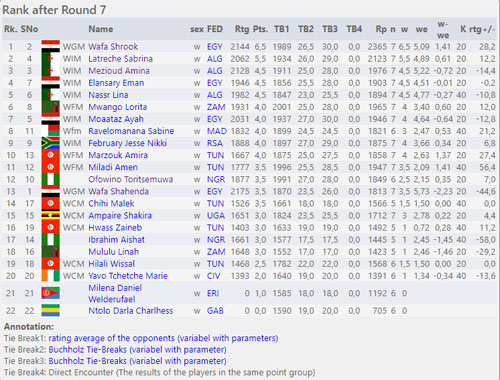The width and height of the screenshot is (500, 380).
Task: Click the Madagascar flag beside Ravelomanana Sabine
Action: pyautogui.click(x=51, y=131)
